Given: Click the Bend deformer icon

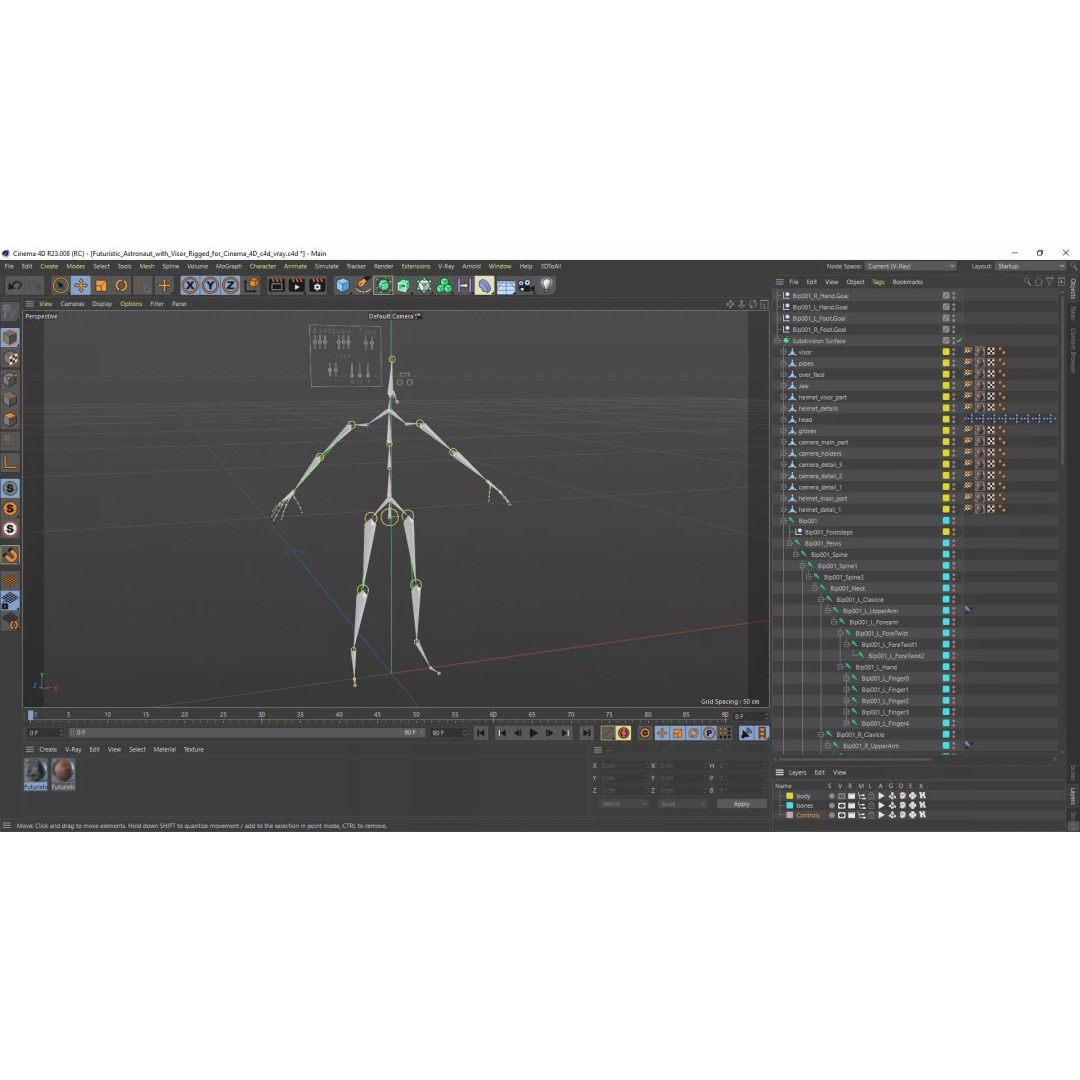Looking at the screenshot, I should (x=485, y=285).
